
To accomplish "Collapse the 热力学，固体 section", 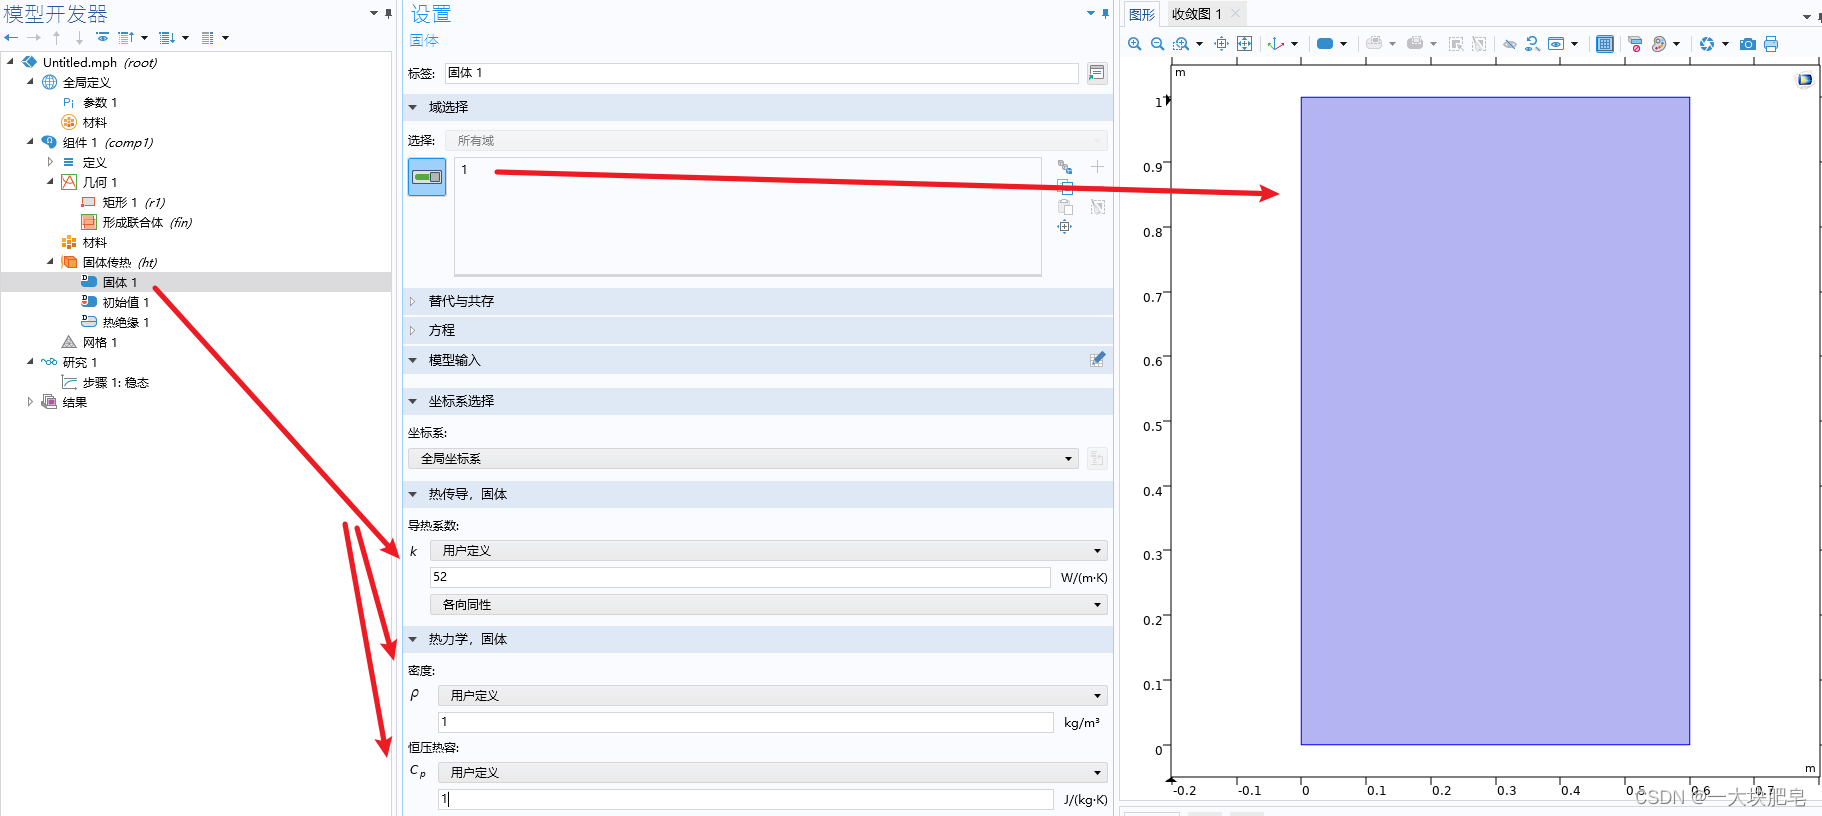I will [412, 639].
